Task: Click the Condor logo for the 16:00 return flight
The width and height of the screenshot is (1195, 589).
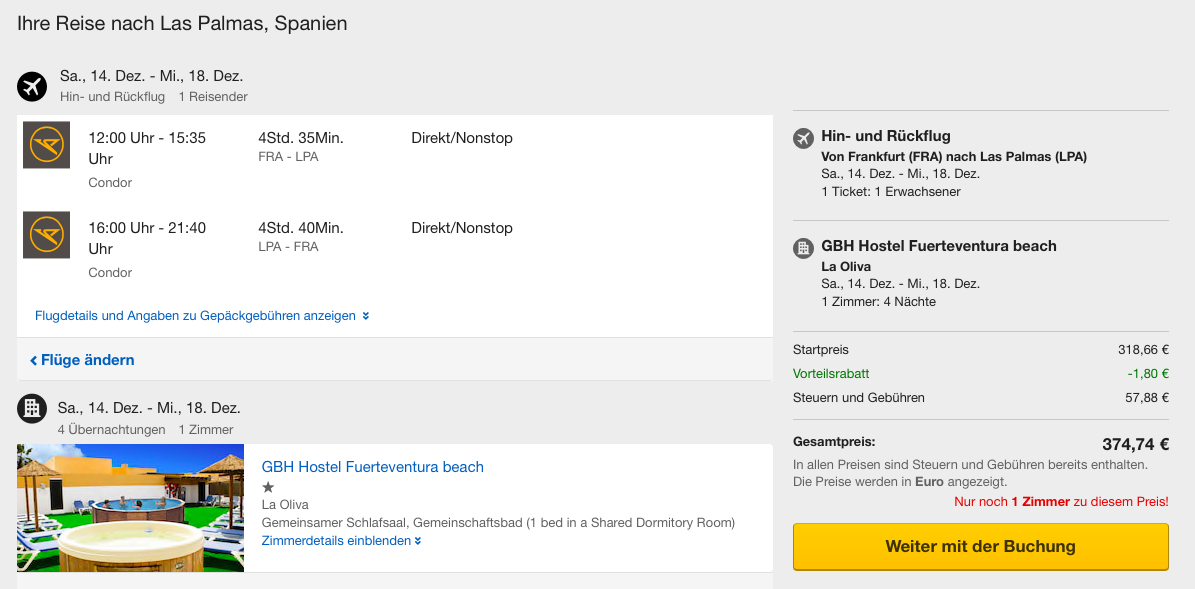Action: point(46,235)
